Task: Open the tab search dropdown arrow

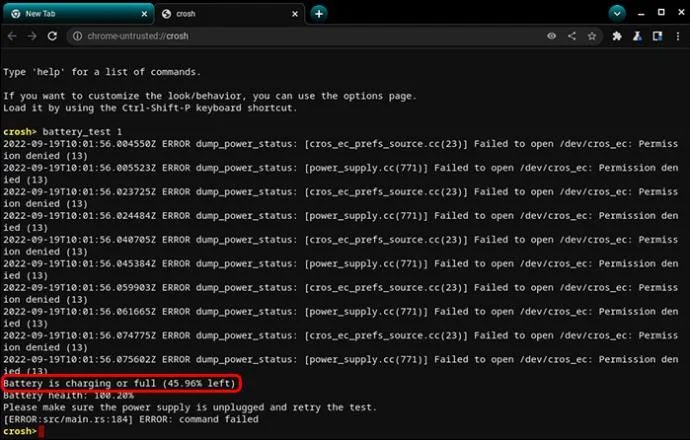Action: (x=617, y=14)
